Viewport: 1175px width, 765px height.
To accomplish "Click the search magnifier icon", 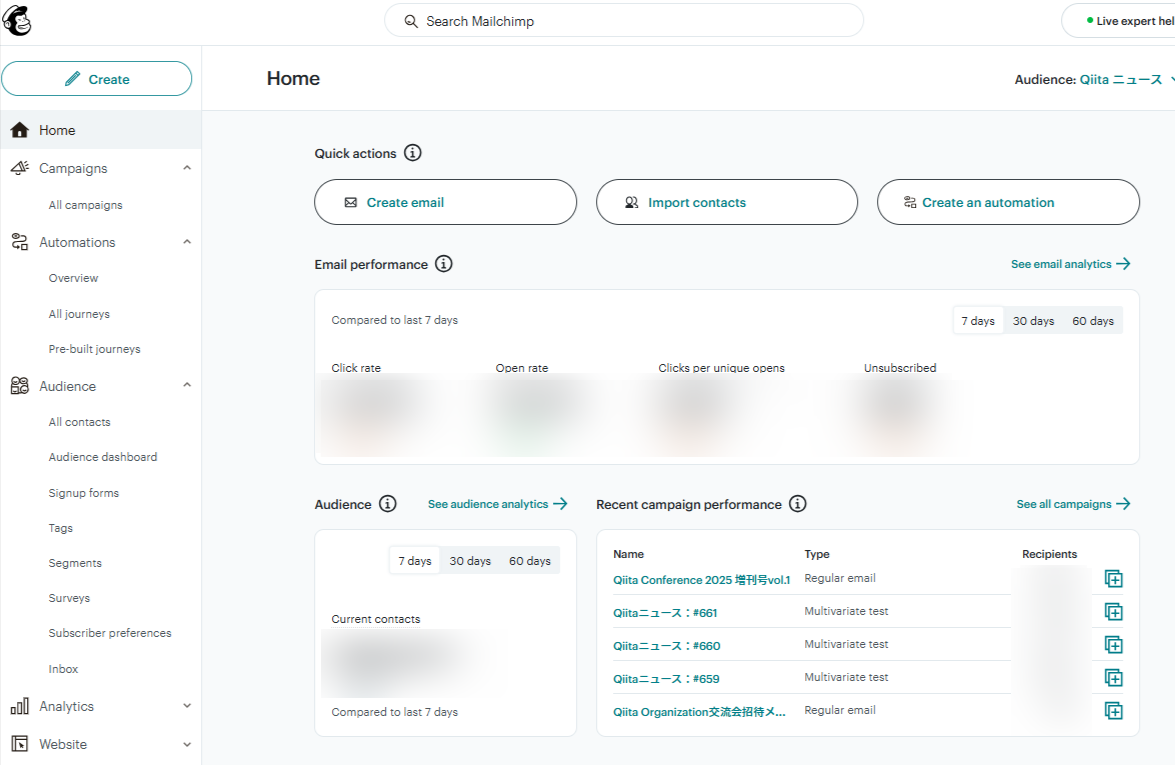I will coord(411,21).
